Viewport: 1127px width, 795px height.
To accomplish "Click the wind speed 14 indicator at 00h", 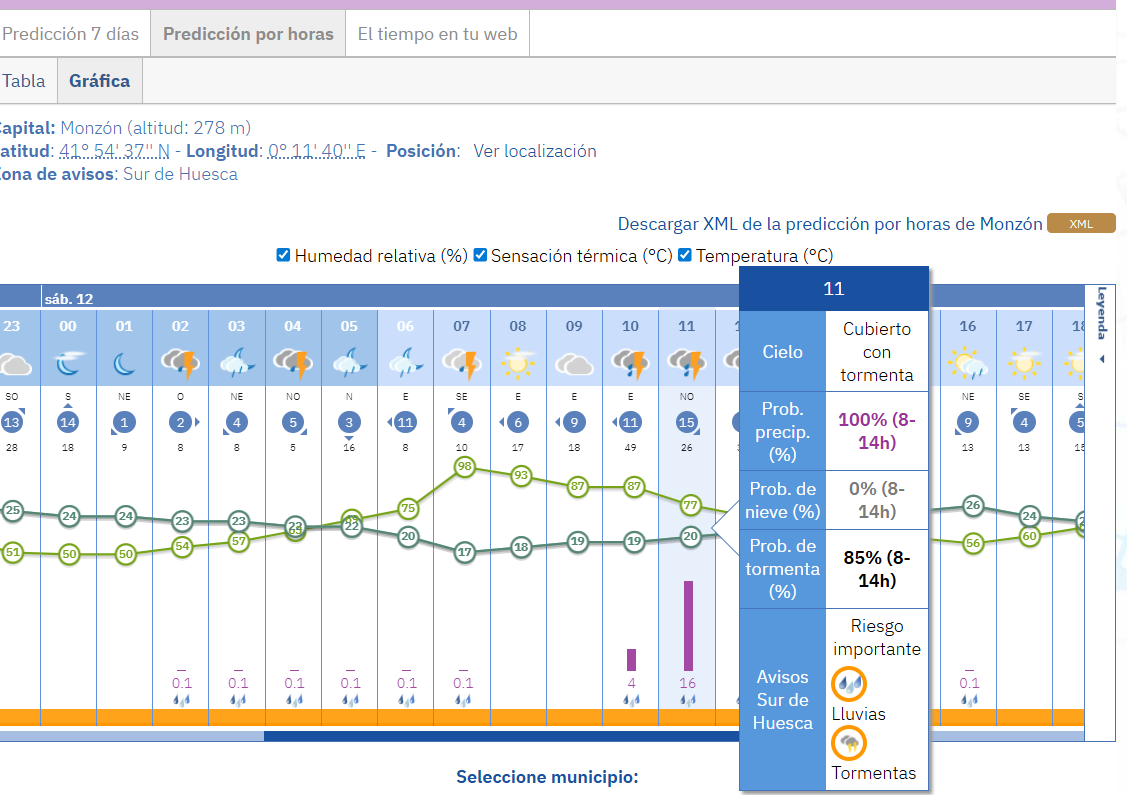I will point(68,422).
